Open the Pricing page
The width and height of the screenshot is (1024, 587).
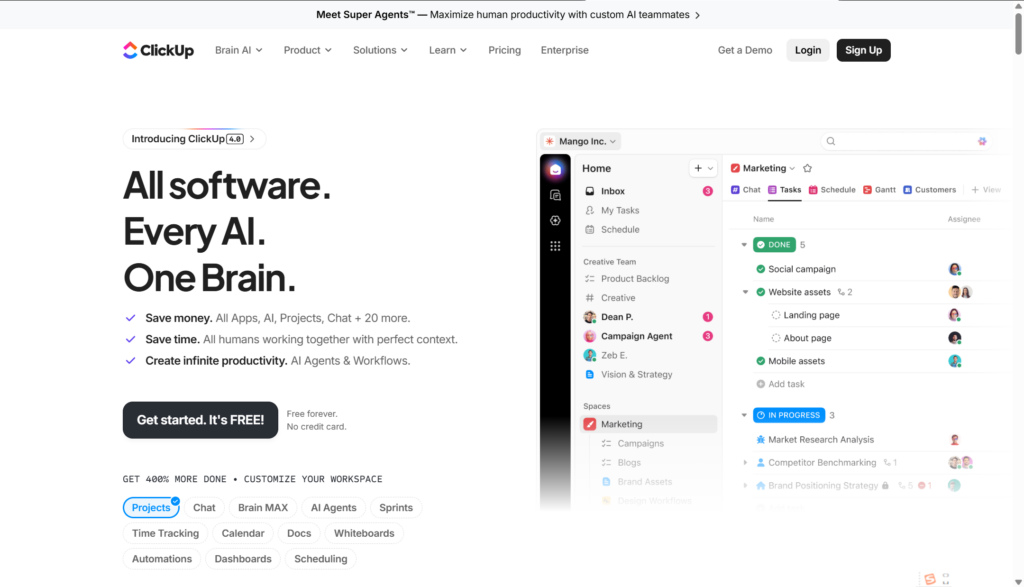pyautogui.click(x=504, y=50)
